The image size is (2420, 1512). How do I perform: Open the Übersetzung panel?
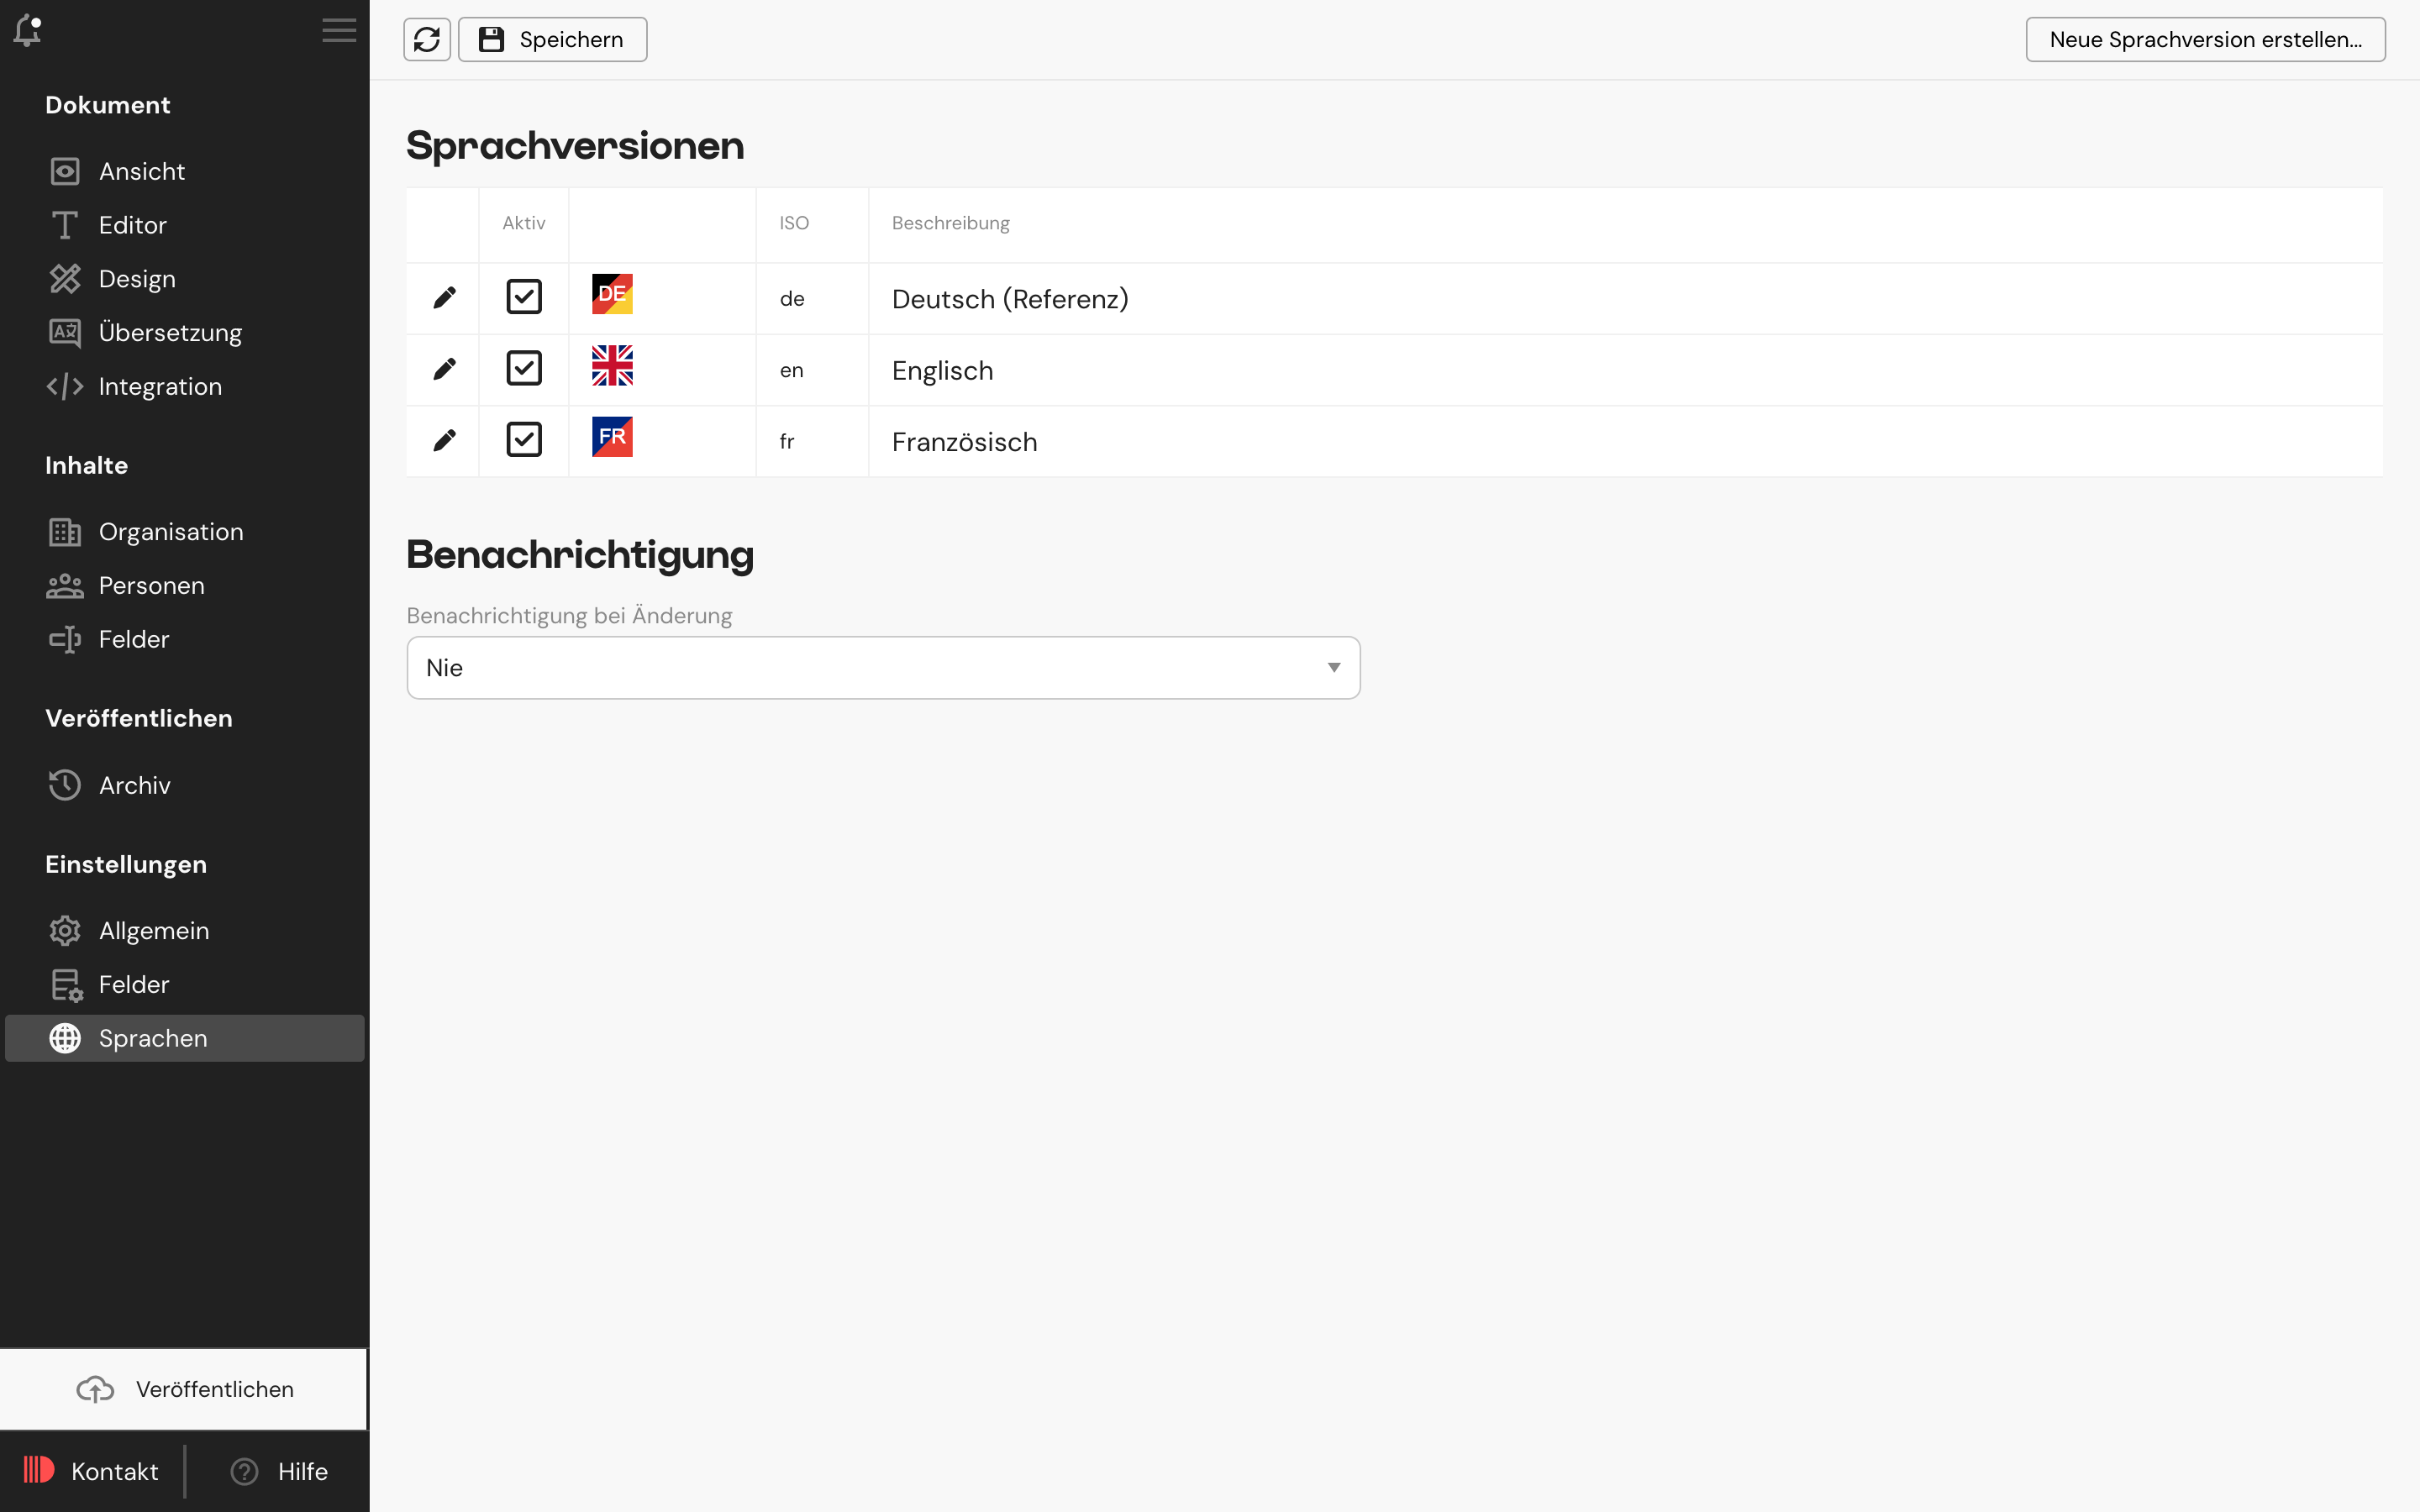(x=170, y=332)
